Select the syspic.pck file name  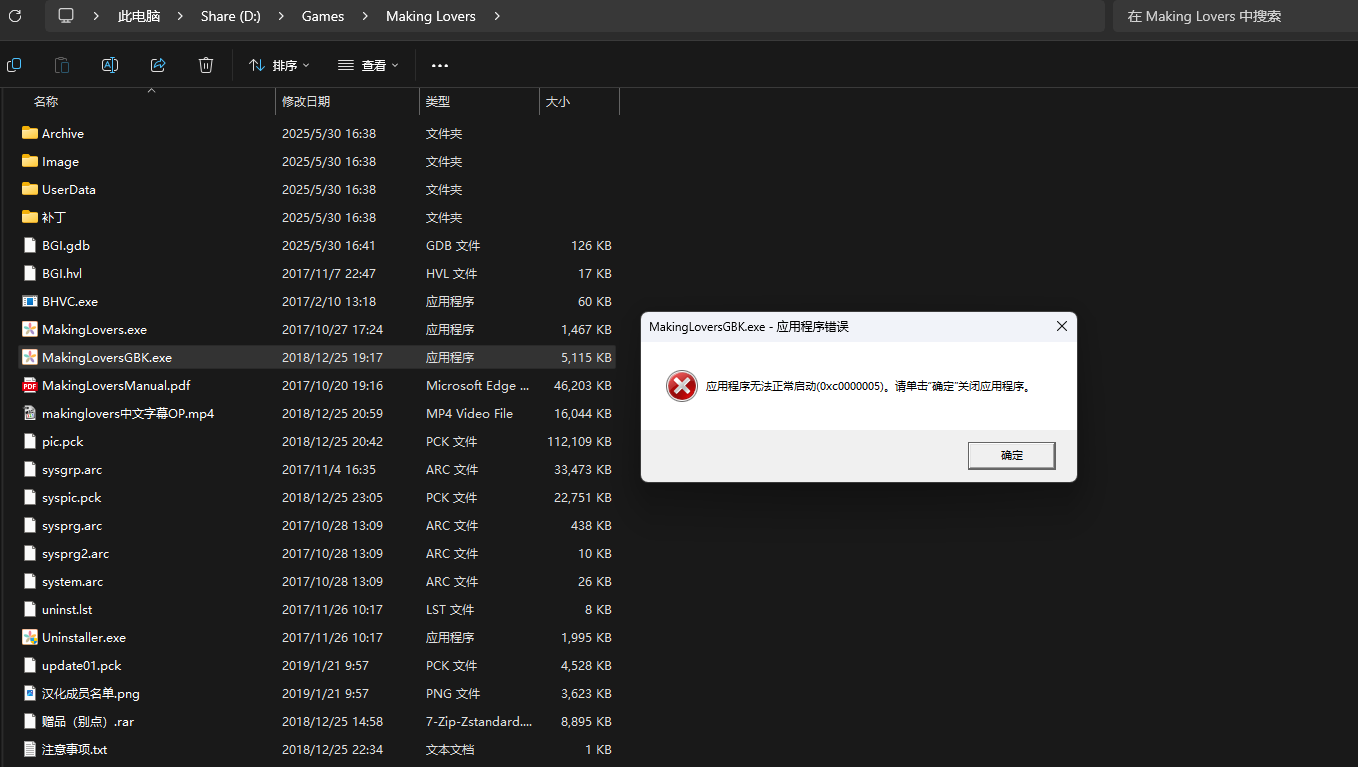72,497
